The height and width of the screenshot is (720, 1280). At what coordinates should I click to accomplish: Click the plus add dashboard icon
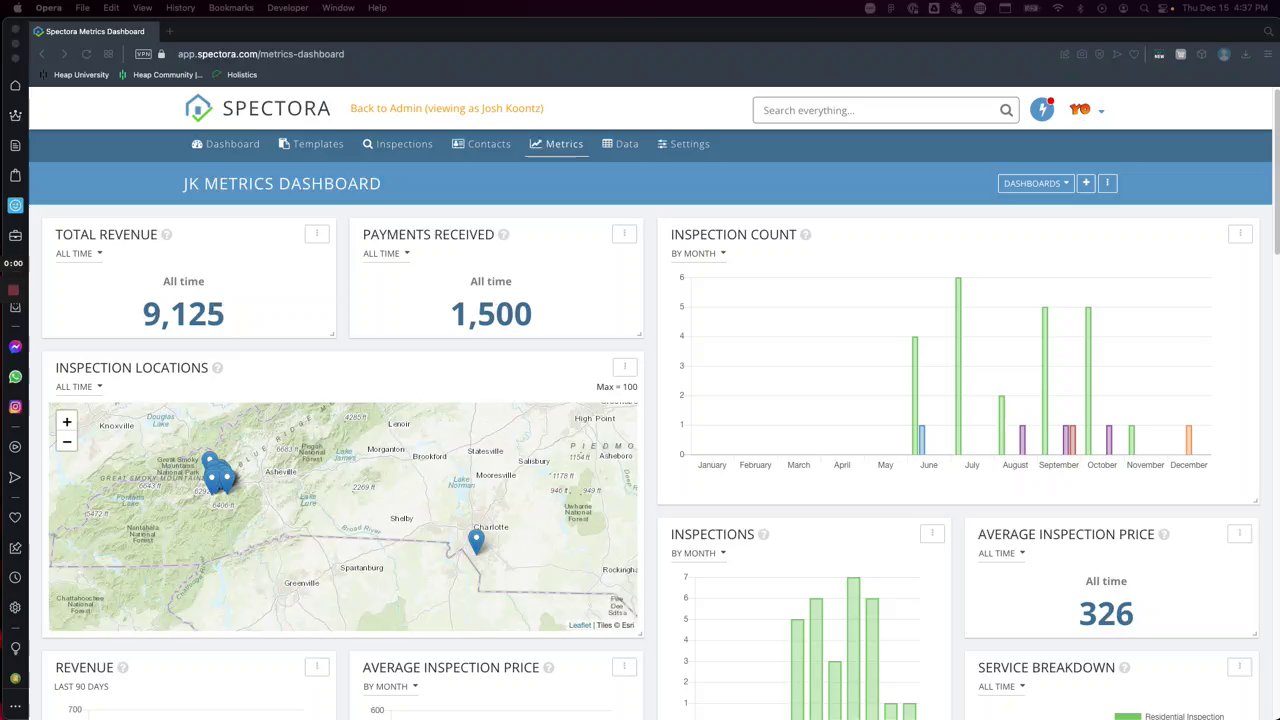pos(1086,183)
